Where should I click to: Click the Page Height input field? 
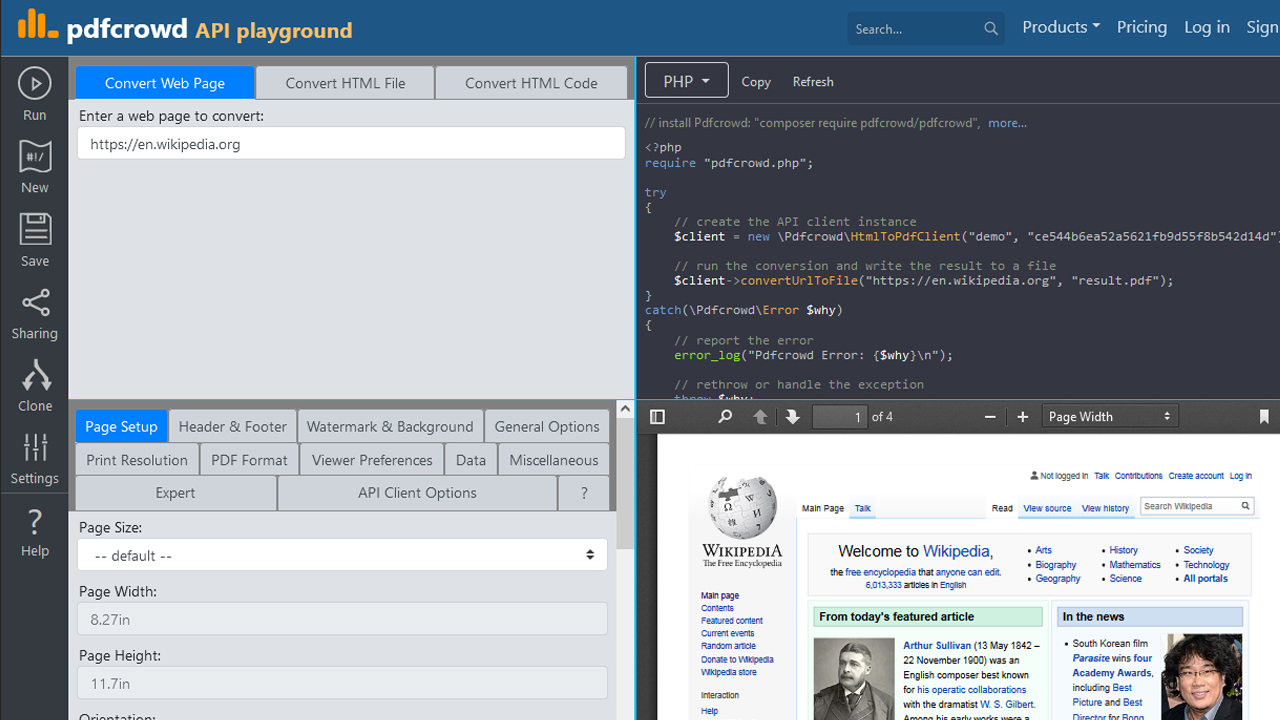click(x=342, y=683)
